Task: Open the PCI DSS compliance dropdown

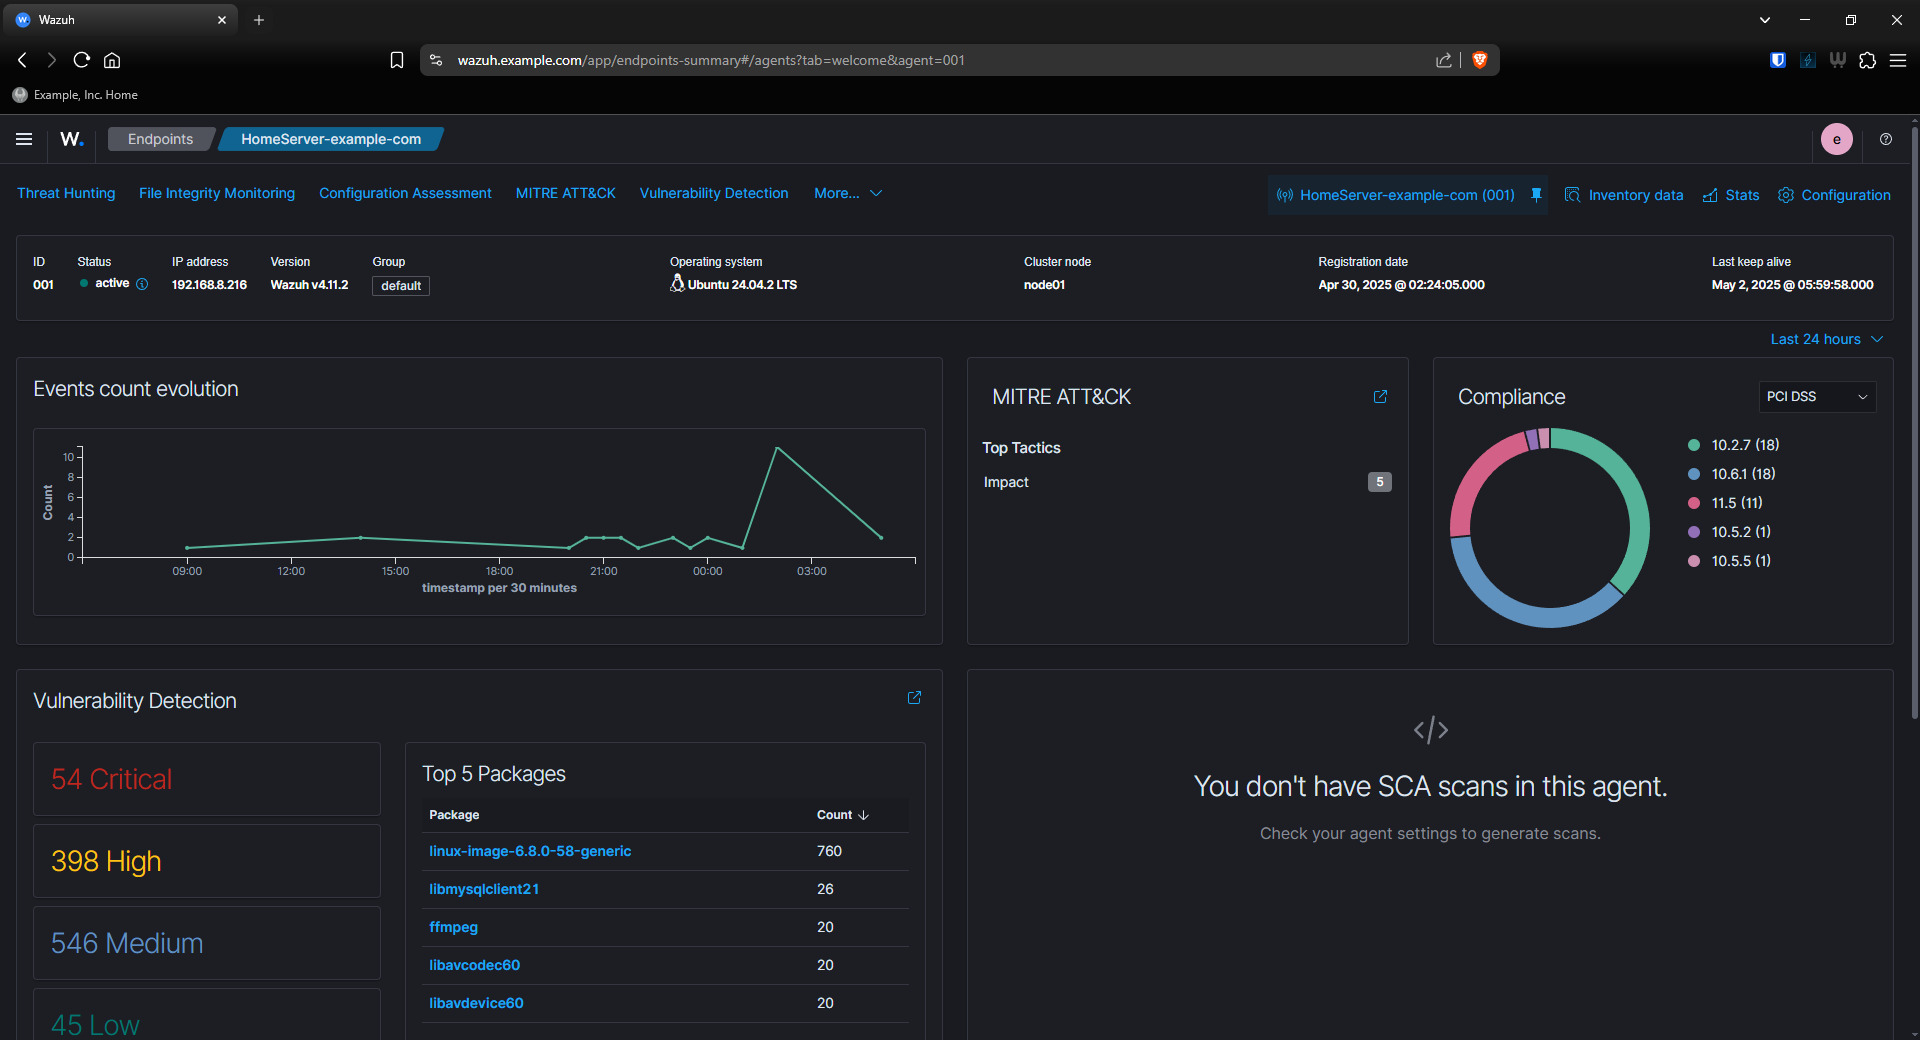Action: [1816, 397]
